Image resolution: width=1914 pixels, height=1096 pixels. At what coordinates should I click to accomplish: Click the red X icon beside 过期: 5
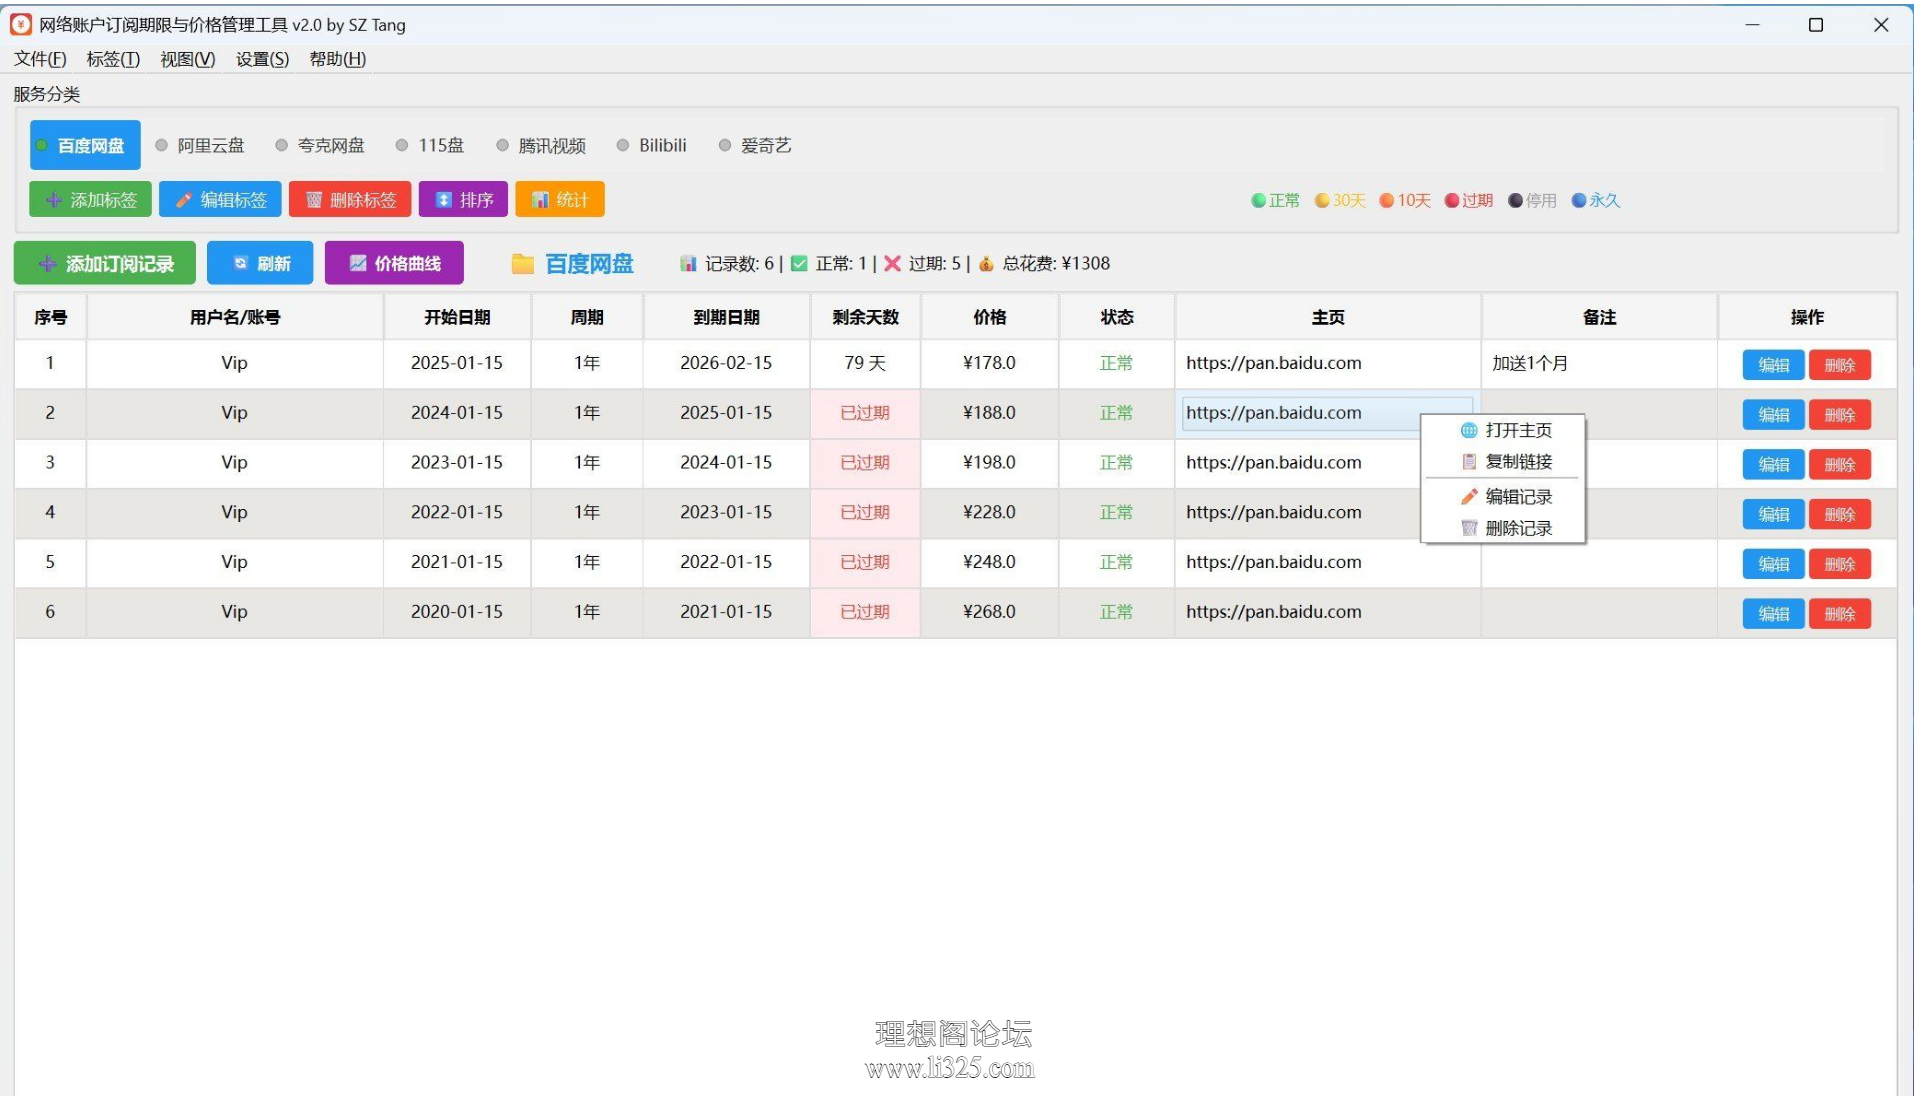tap(892, 263)
